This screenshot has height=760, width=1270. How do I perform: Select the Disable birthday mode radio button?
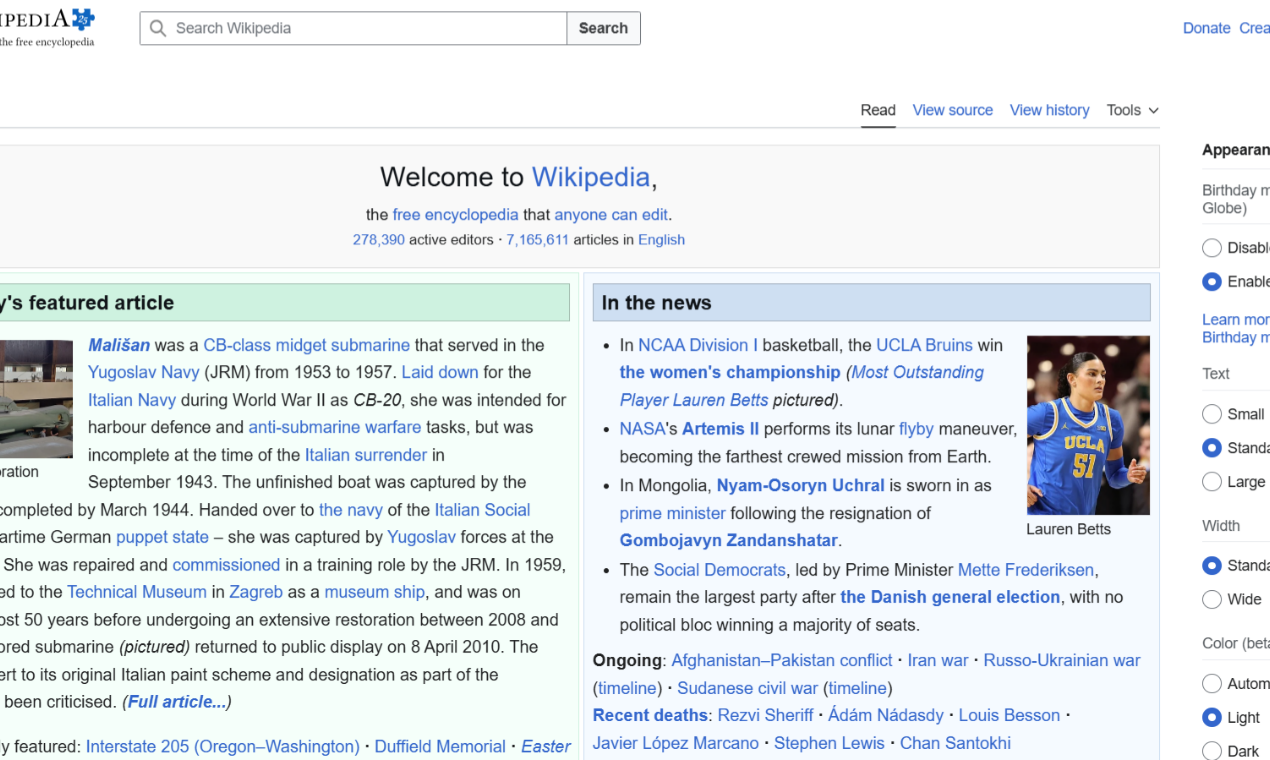[x=1212, y=248]
